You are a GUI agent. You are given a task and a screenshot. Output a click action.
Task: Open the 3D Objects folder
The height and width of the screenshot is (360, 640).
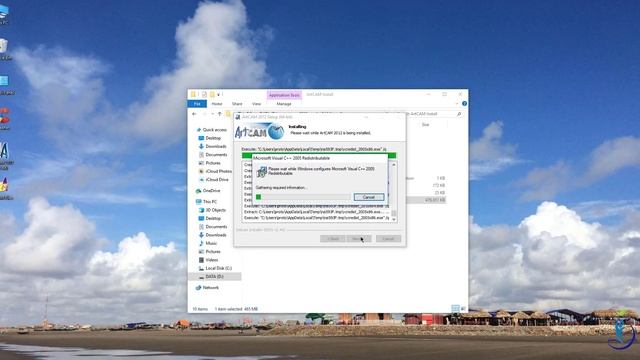[x=215, y=210]
